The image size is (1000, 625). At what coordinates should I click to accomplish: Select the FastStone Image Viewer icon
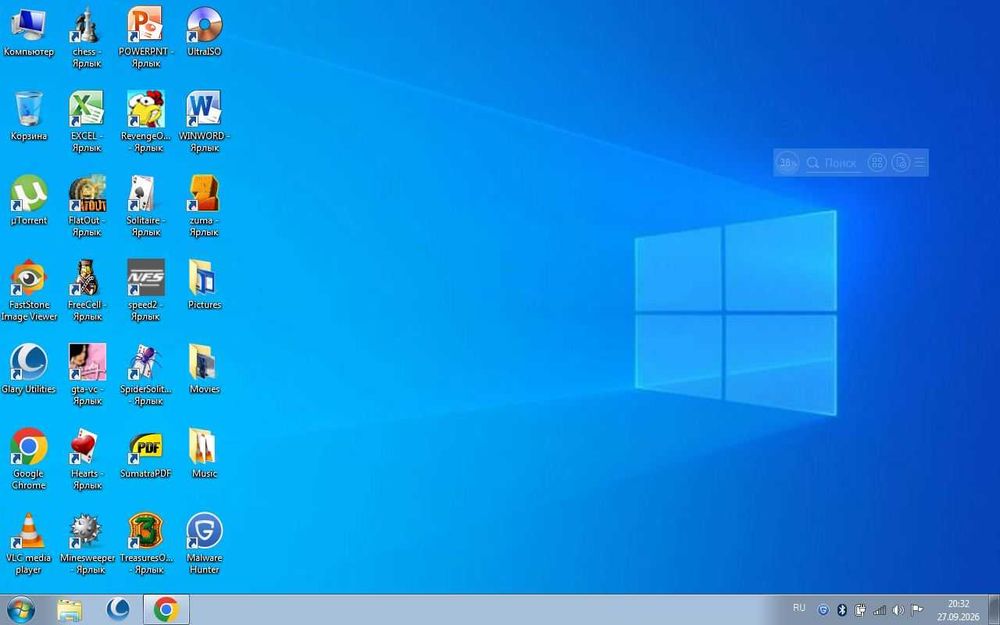tap(29, 277)
